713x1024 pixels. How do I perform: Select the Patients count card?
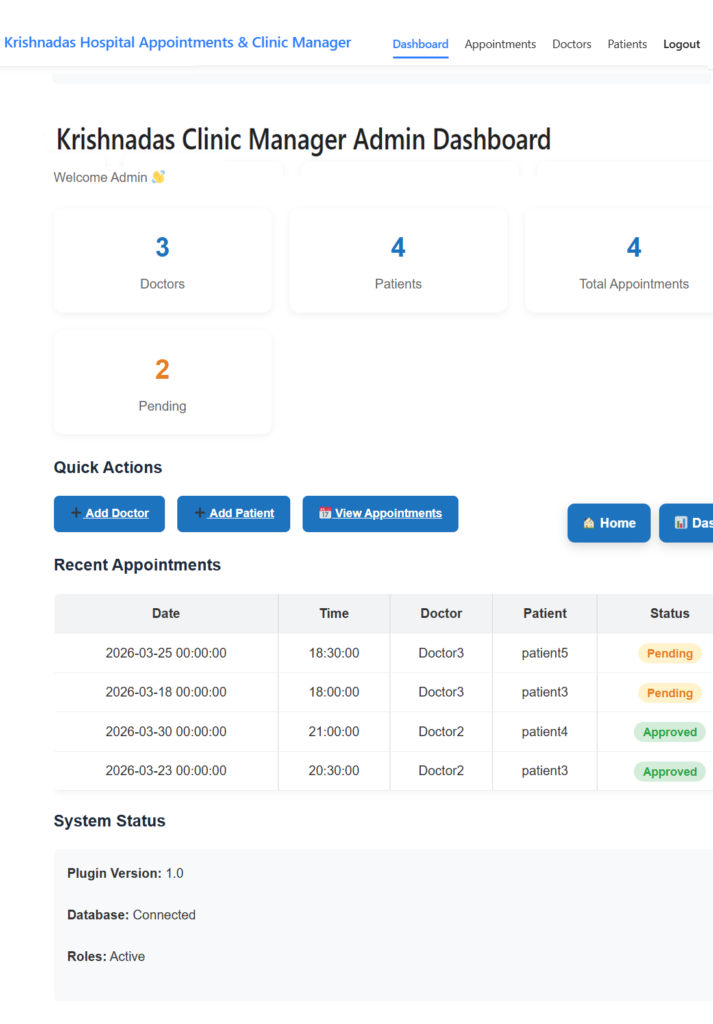[398, 261]
